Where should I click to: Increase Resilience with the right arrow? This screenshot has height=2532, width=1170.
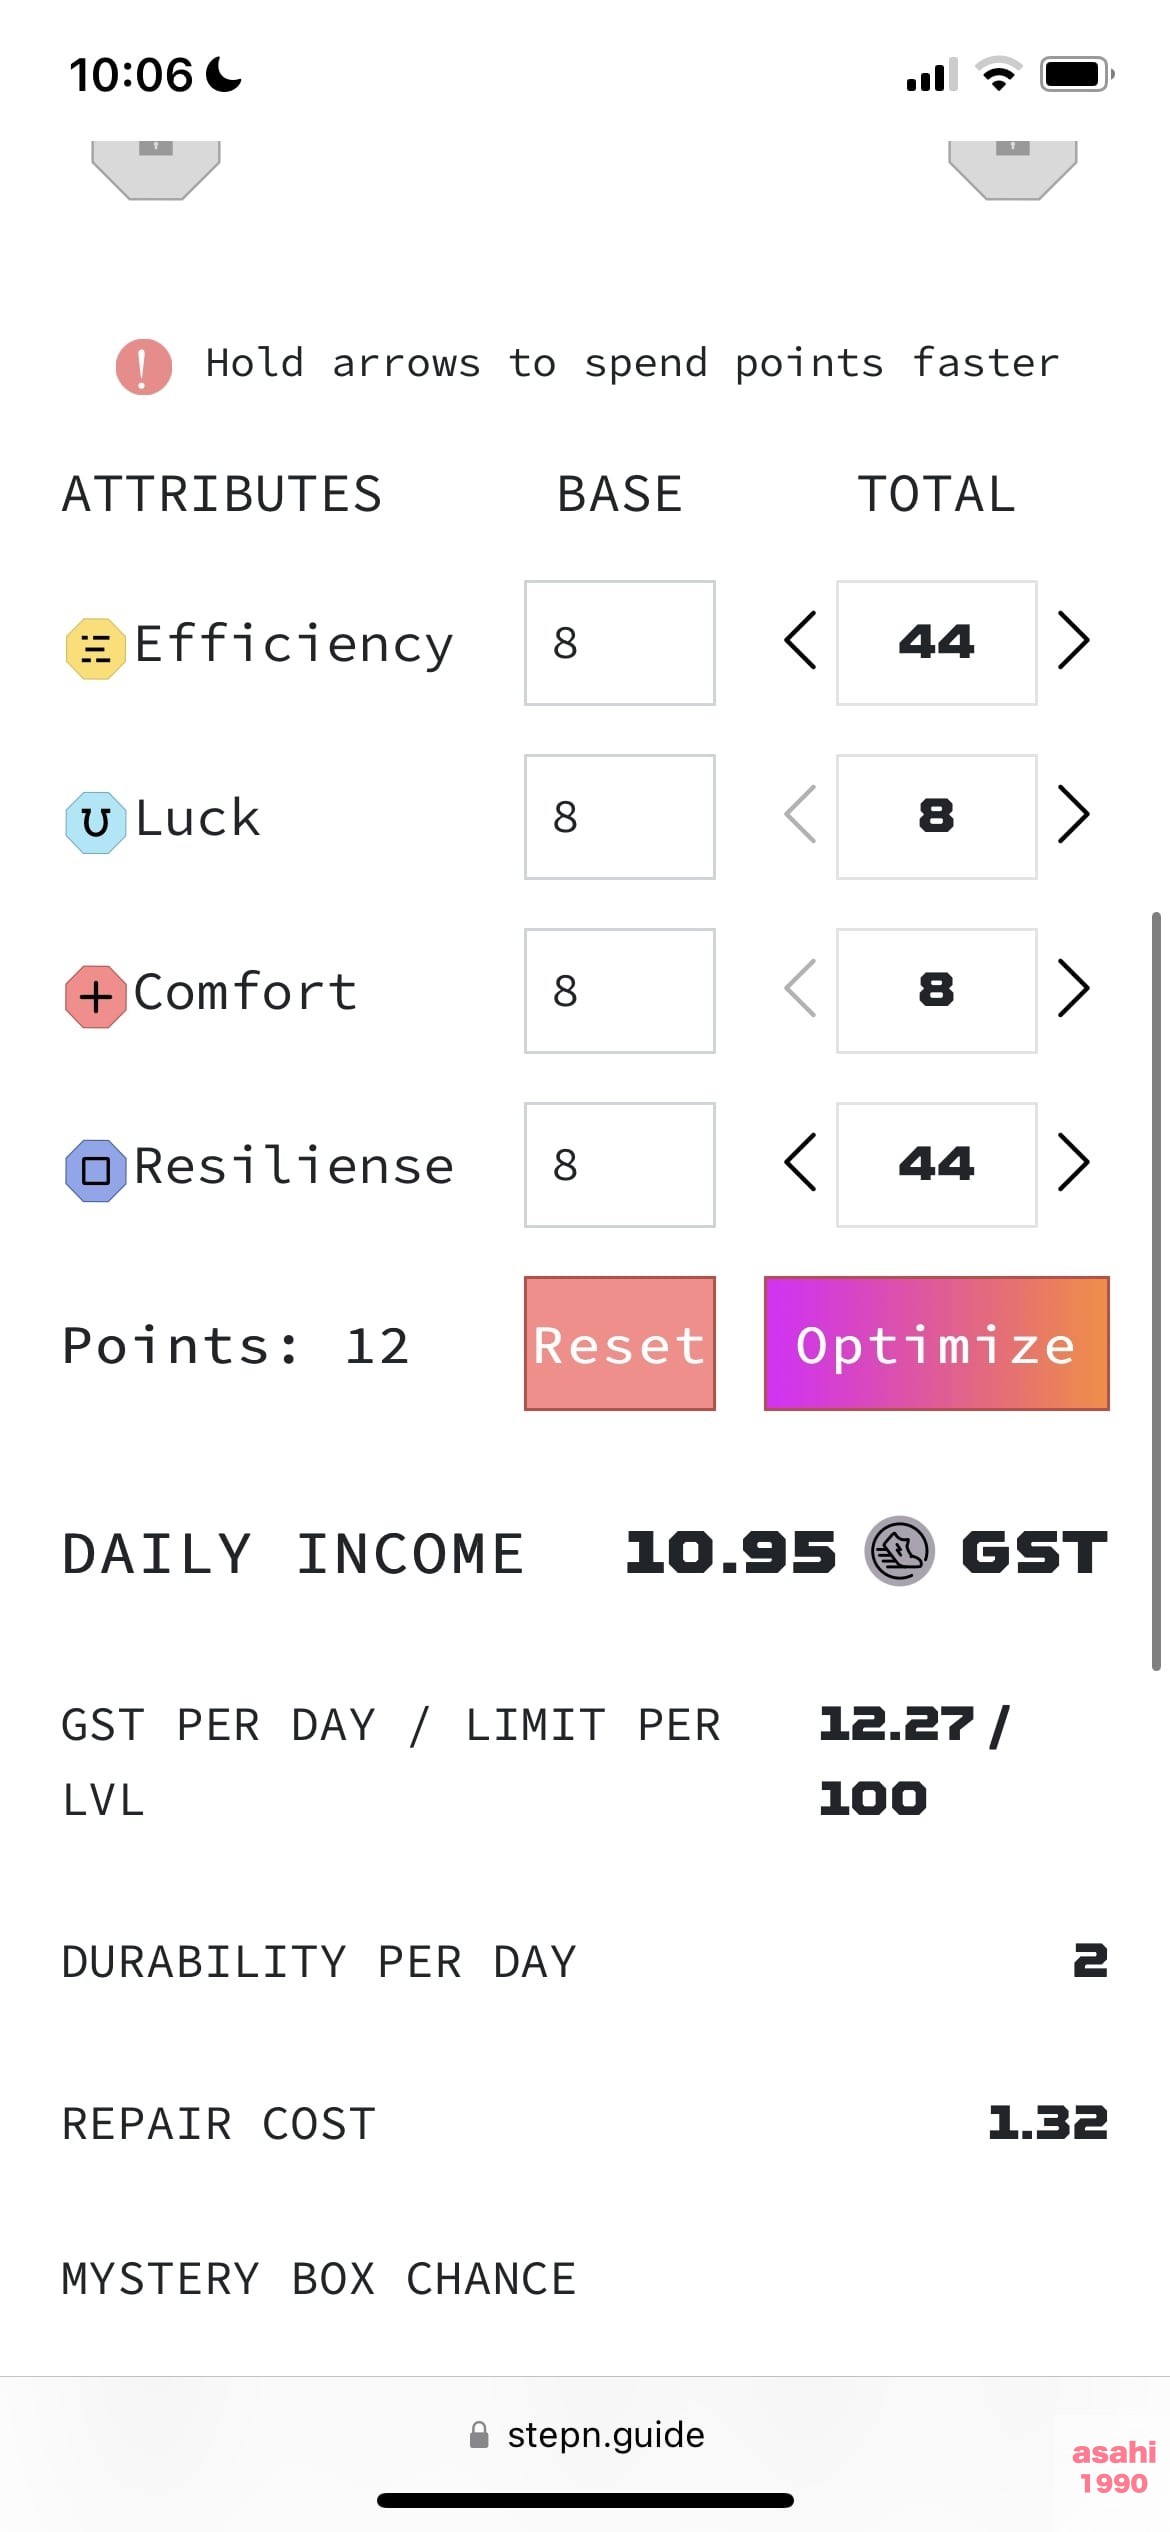[x=1073, y=1162]
